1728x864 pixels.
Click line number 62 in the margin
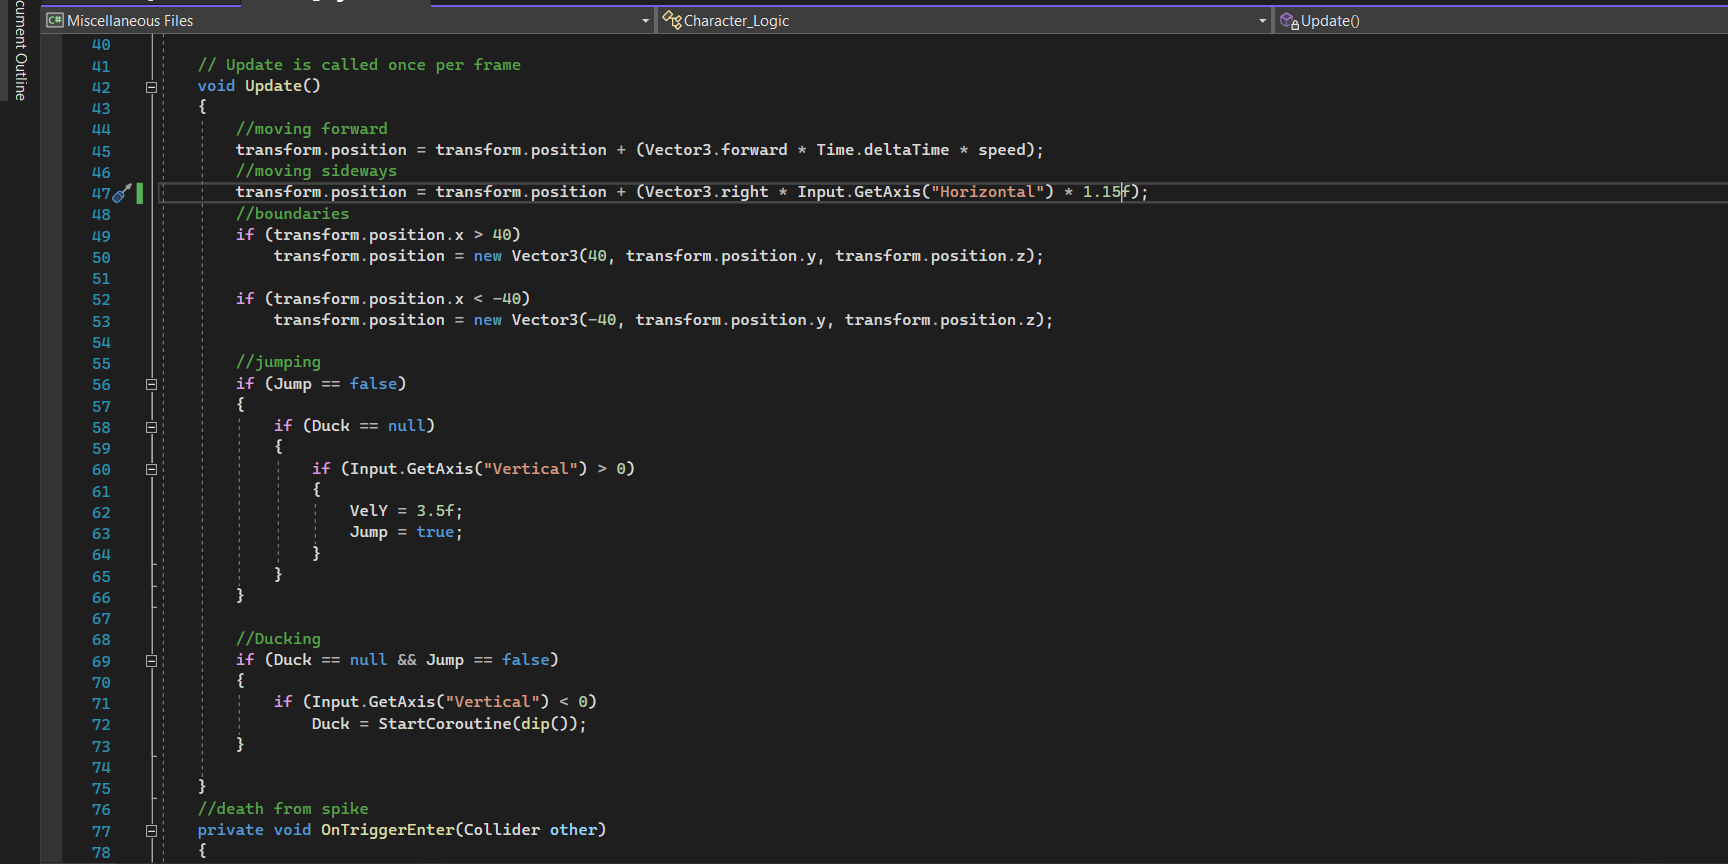click(x=101, y=513)
